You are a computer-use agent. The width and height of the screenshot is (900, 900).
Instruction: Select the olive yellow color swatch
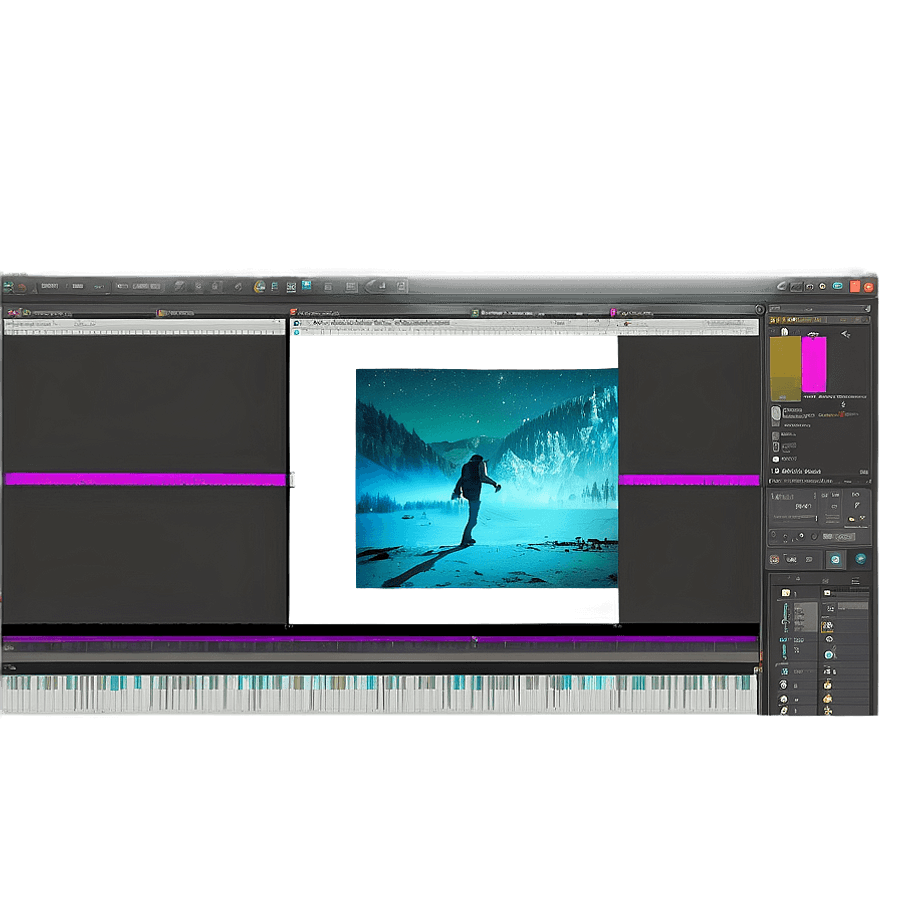click(786, 363)
